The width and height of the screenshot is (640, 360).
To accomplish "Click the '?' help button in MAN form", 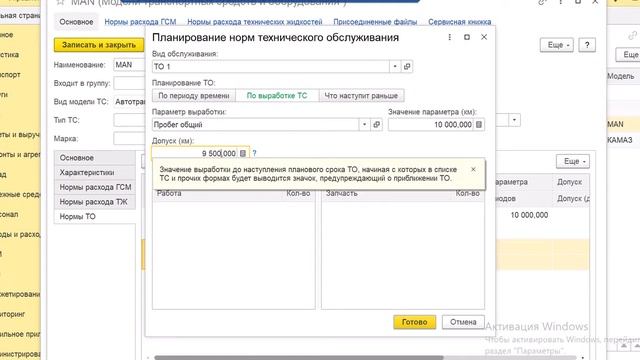I will click(587, 45).
